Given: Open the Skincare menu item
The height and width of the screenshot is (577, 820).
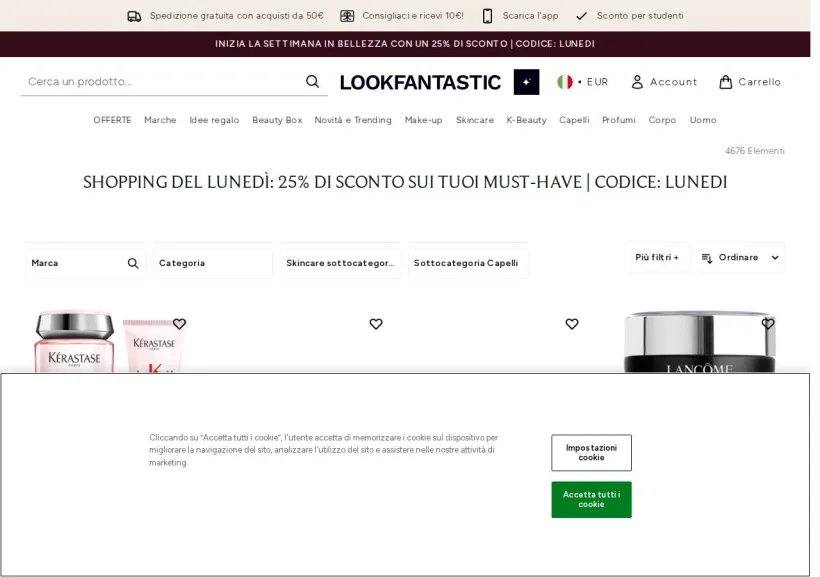Looking at the screenshot, I should (x=474, y=120).
